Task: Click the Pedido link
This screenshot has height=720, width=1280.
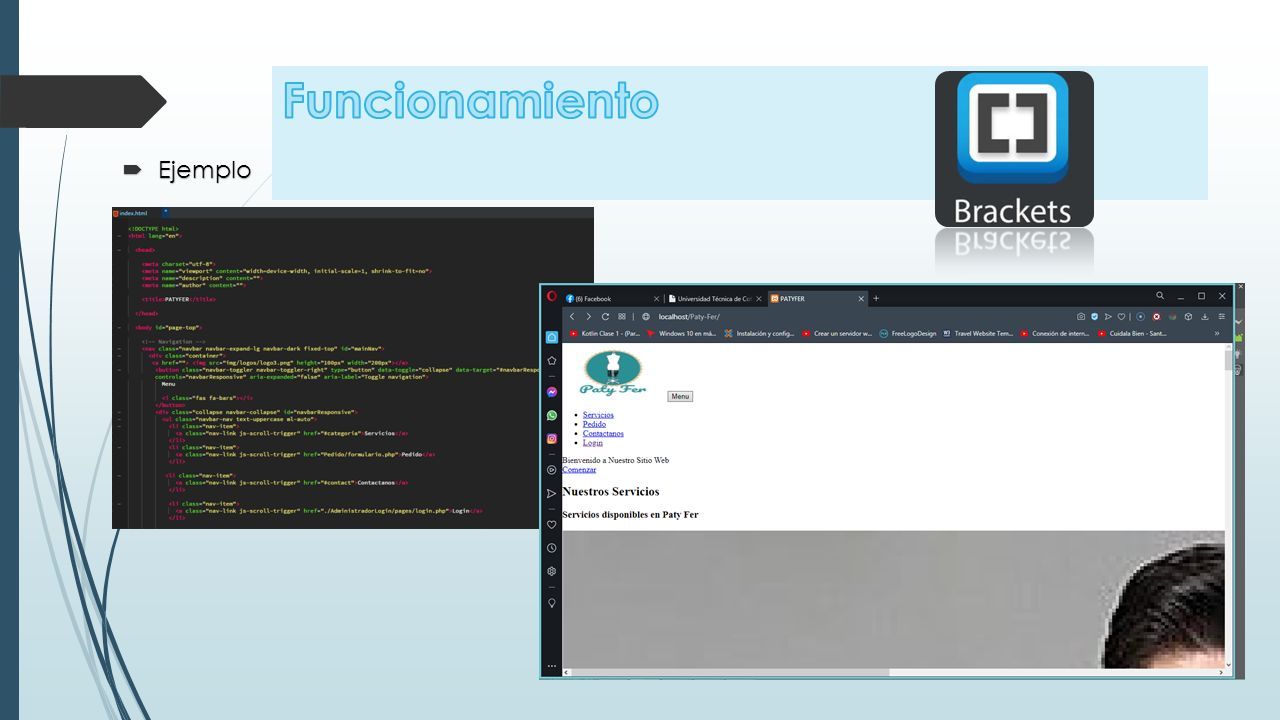Action: 594,424
